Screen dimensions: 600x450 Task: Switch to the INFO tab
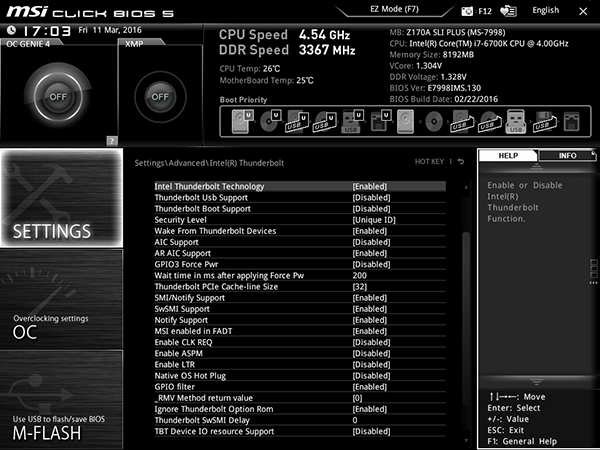(567, 155)
